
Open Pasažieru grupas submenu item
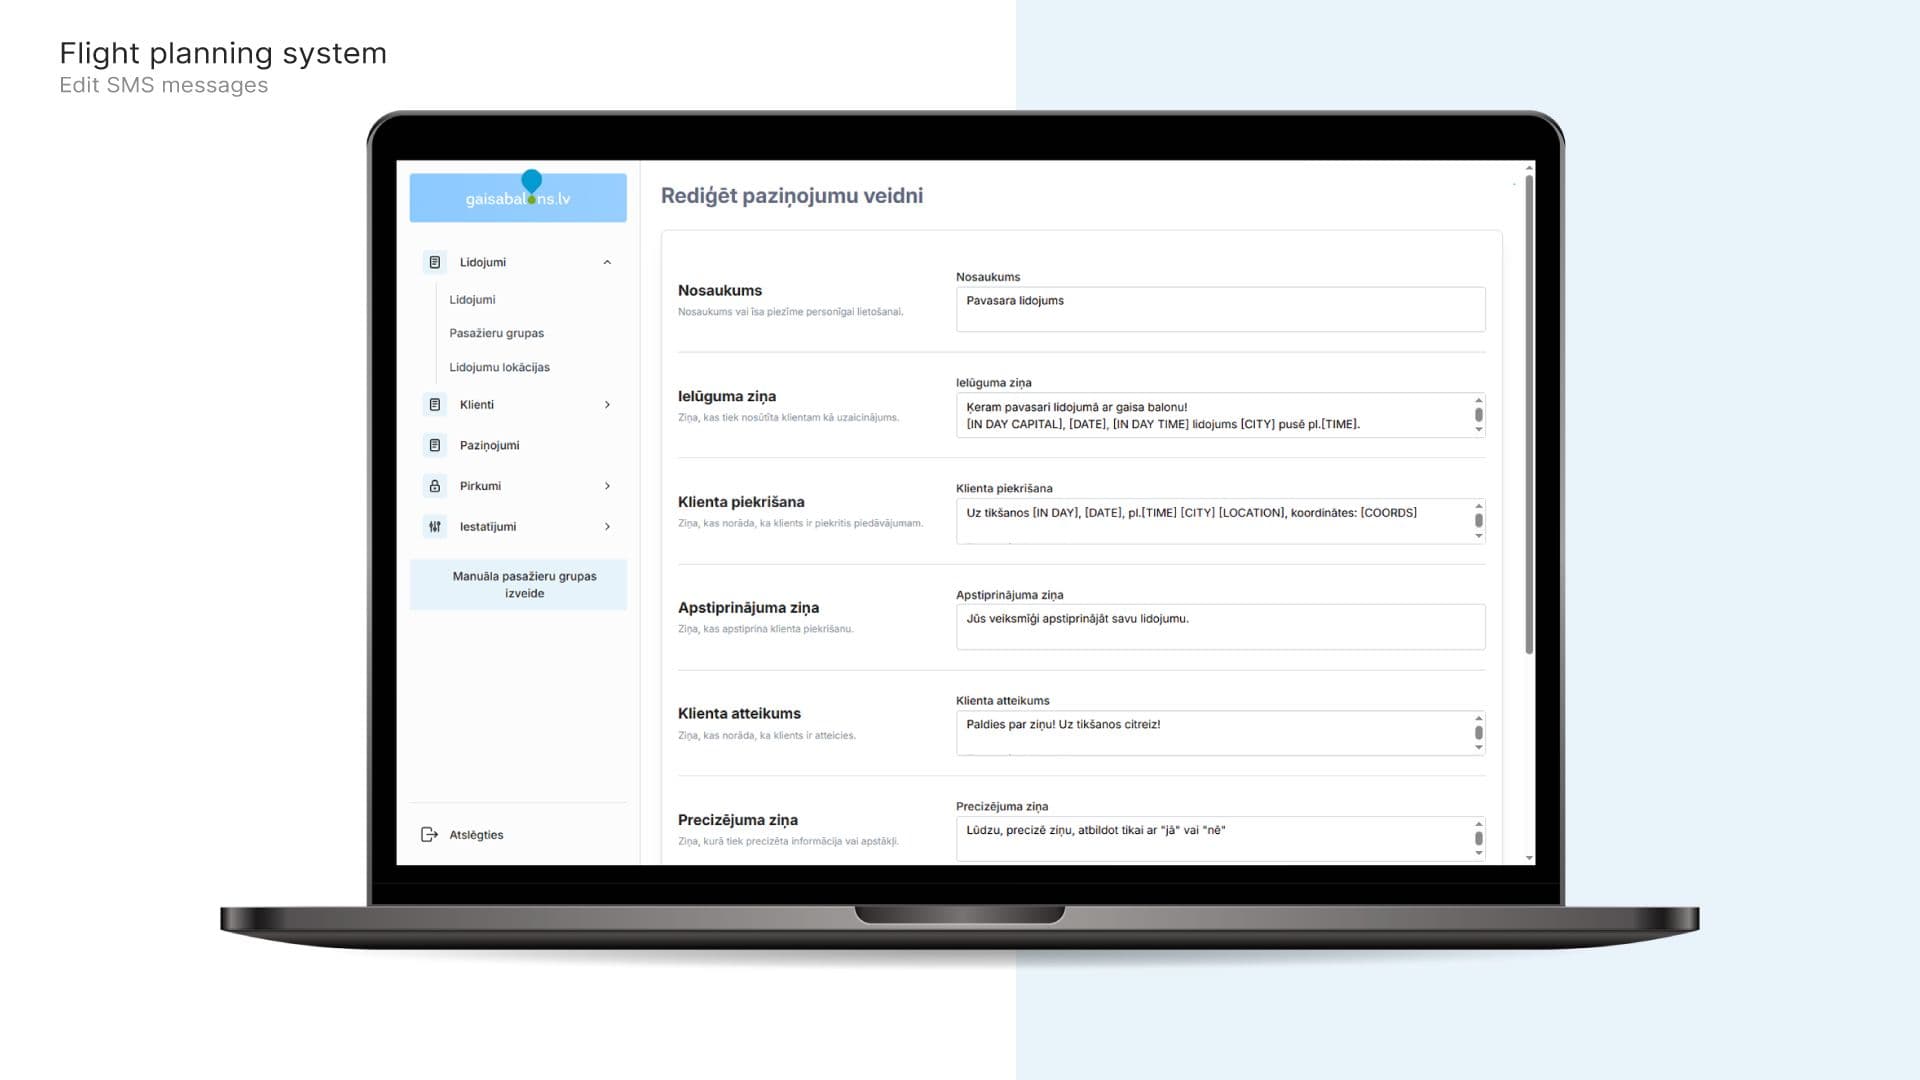(496, 333)
